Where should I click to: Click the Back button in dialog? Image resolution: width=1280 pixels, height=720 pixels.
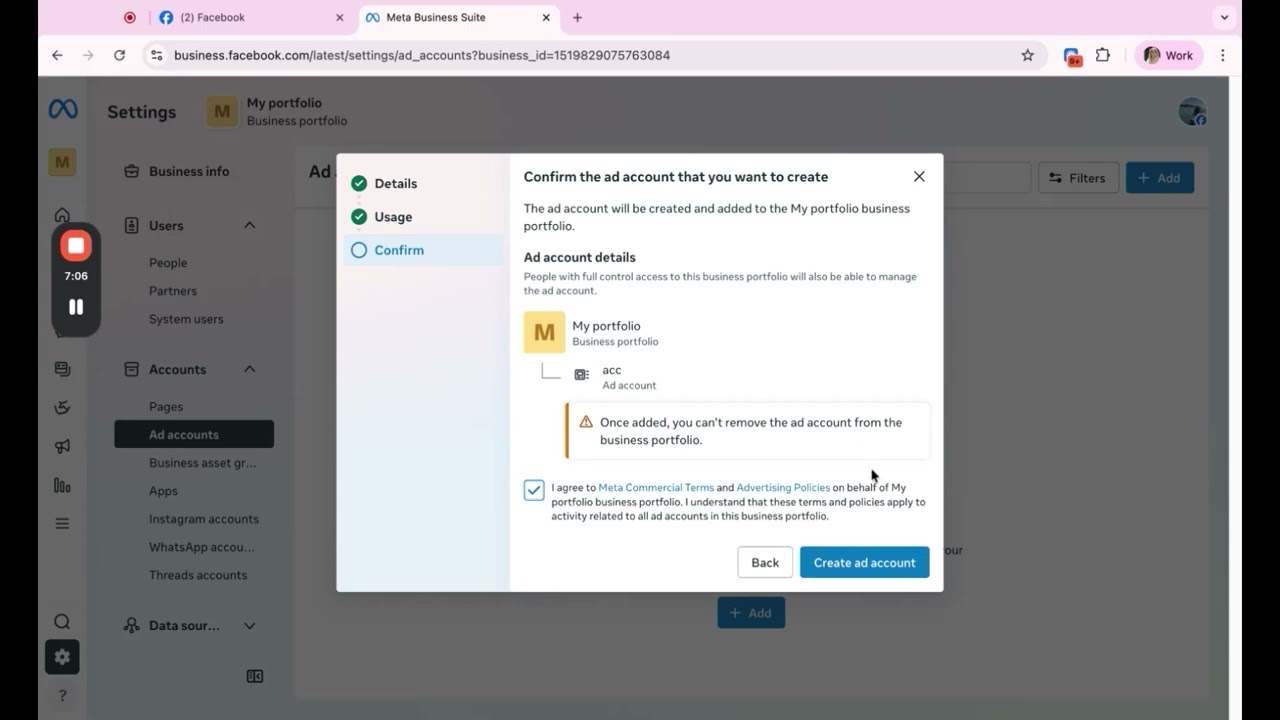[765, 562]
